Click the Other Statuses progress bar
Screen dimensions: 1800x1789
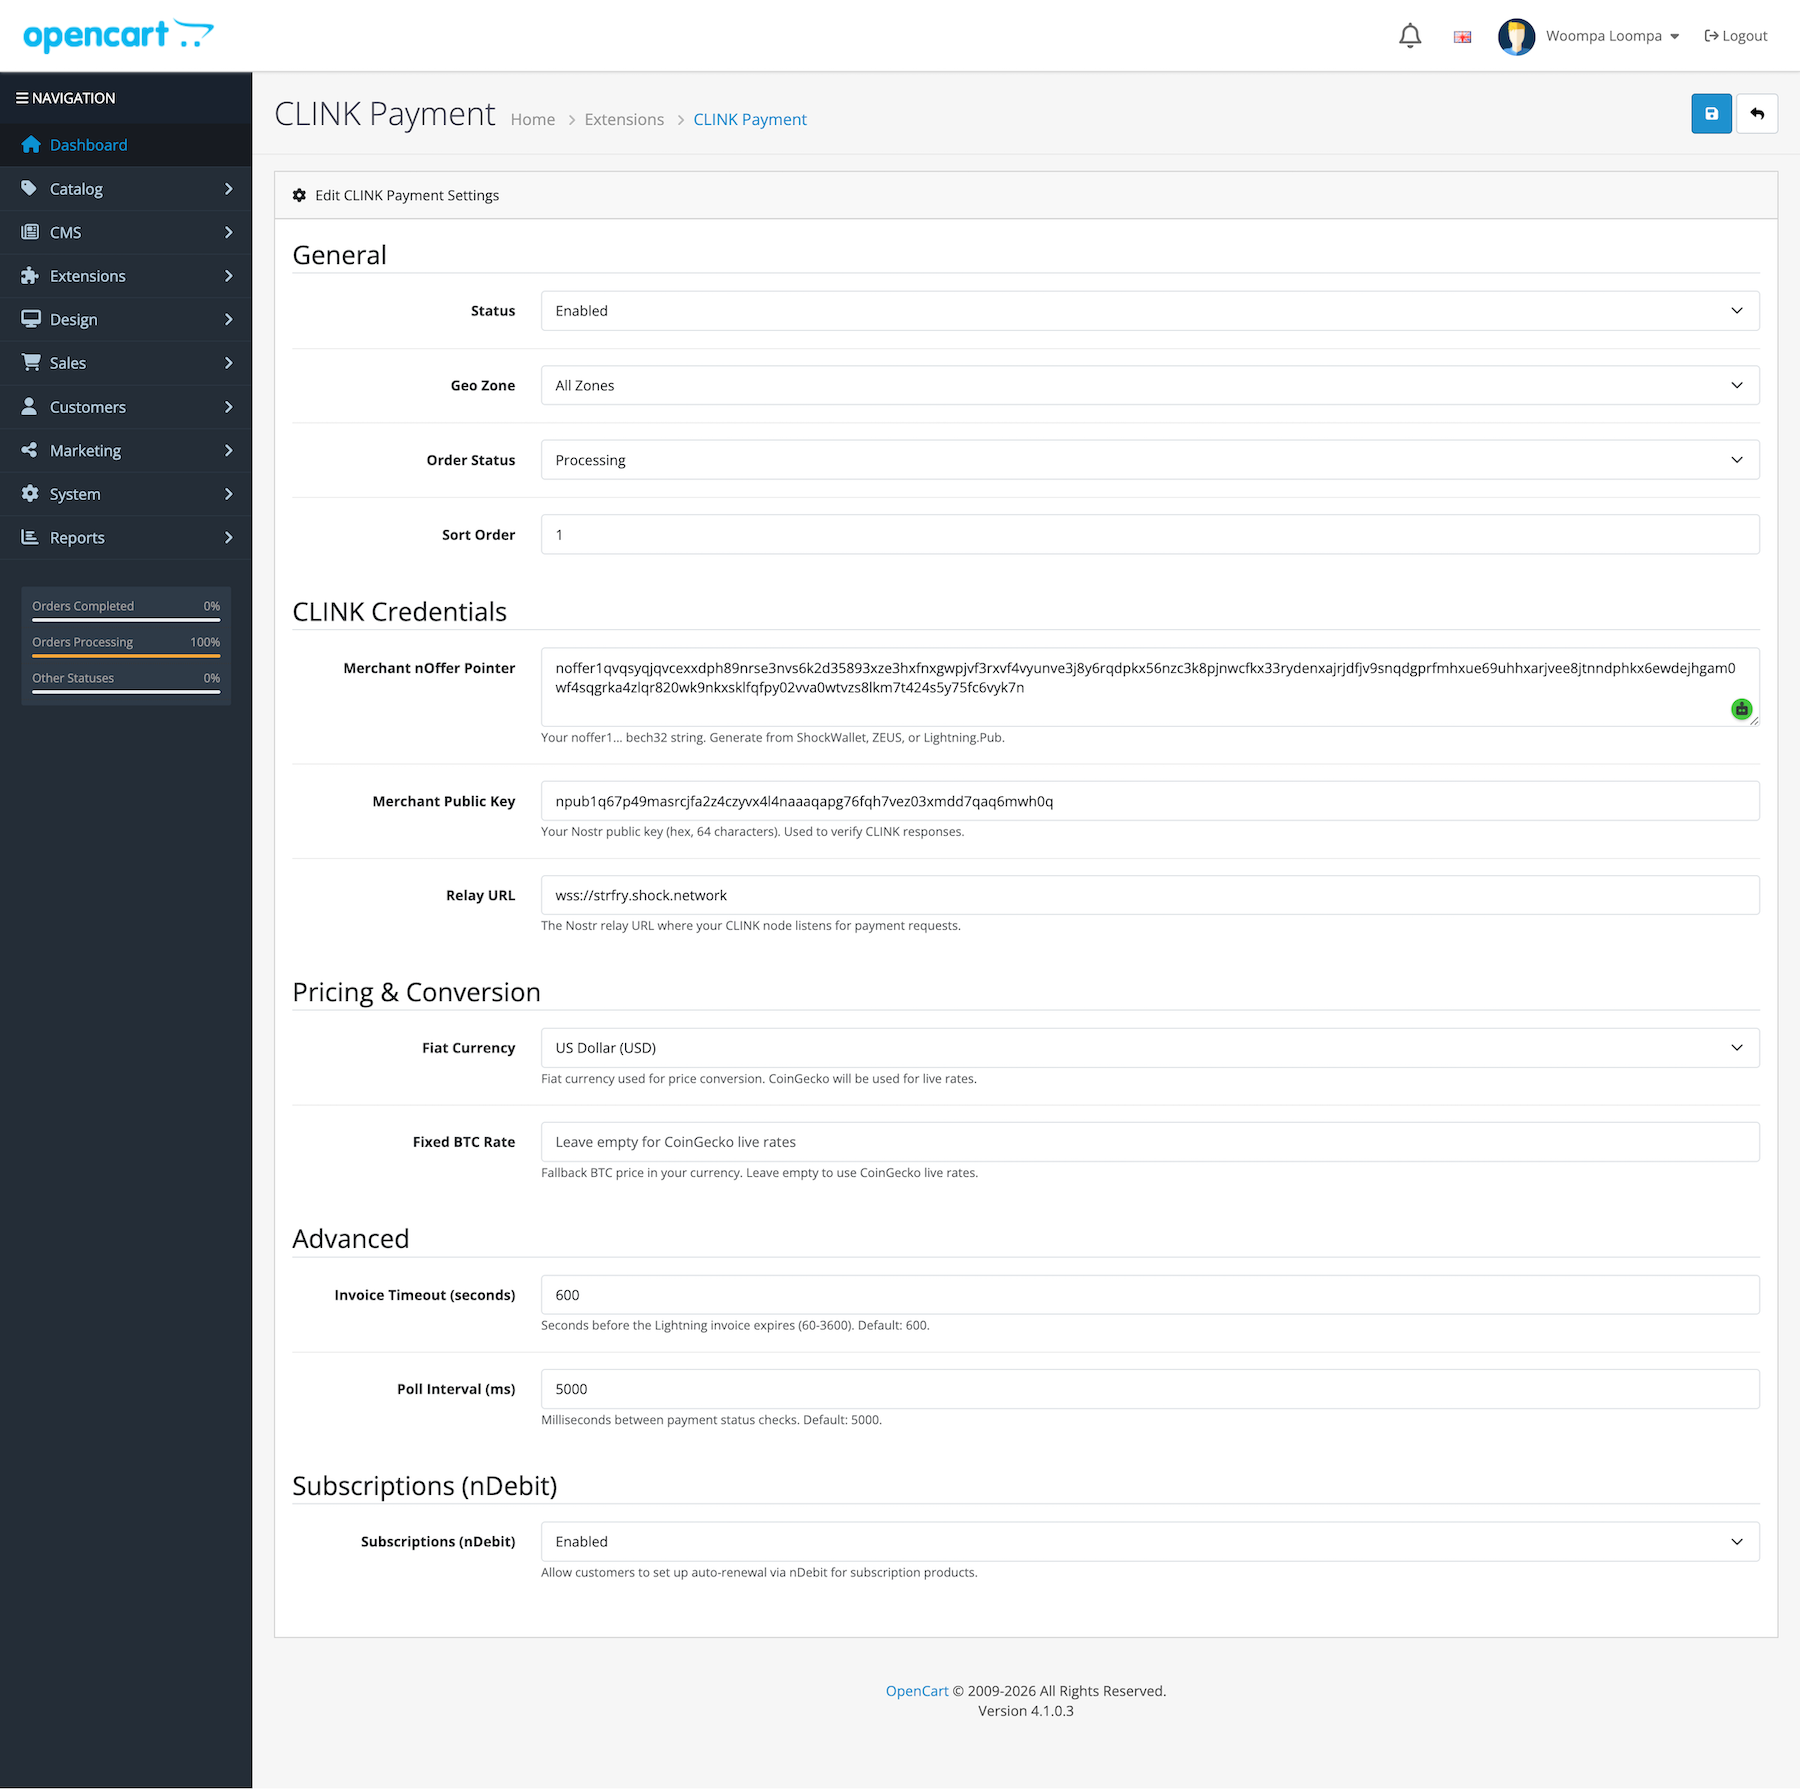tap(126, 692)
